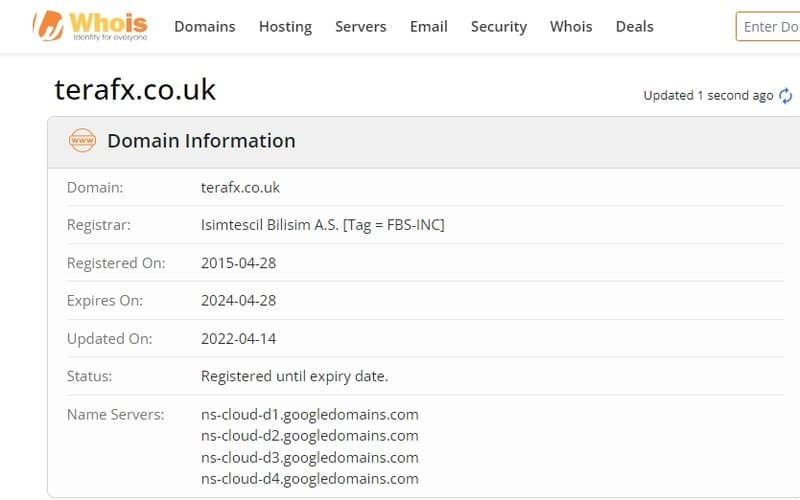Click the Updated On: label
800x500 pixels.
(x=109, y=339)
